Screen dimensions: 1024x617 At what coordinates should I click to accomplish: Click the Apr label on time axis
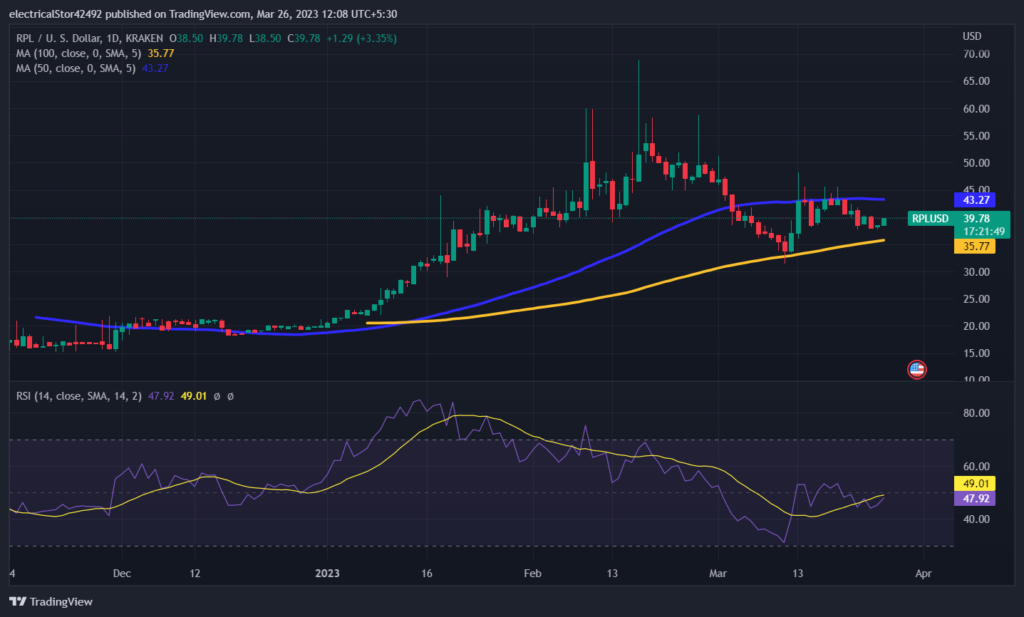[923, 573]
